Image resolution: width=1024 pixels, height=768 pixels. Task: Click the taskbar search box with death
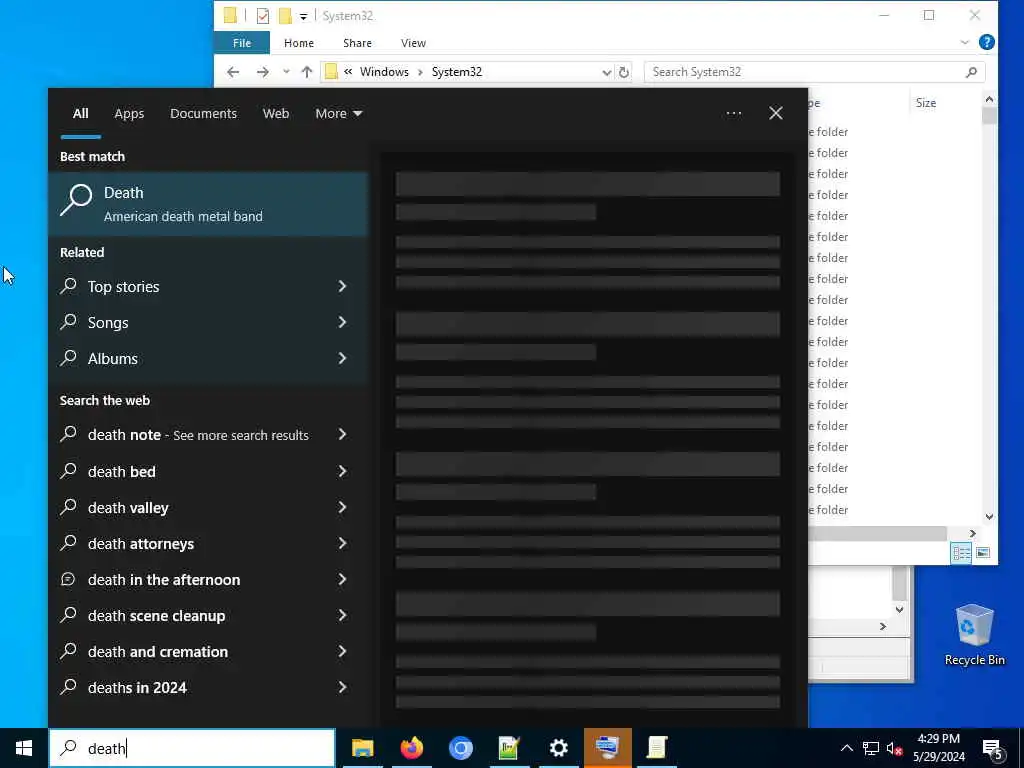[x=193, y=748]
